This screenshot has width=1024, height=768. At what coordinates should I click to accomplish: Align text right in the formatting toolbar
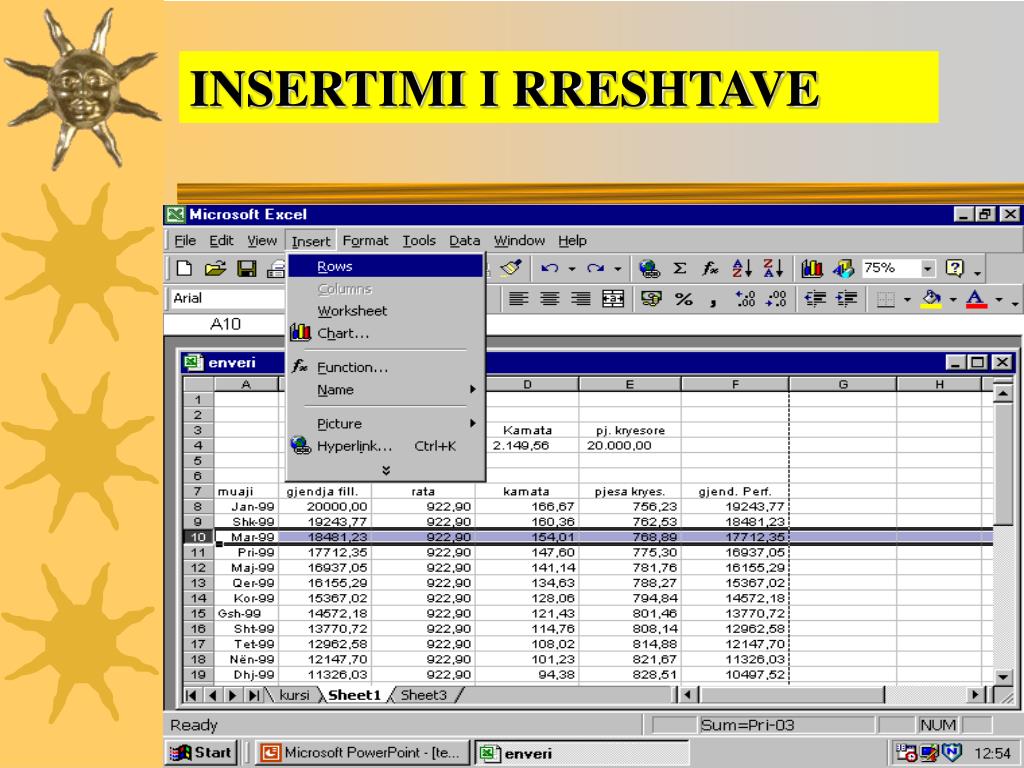(581, 299)
